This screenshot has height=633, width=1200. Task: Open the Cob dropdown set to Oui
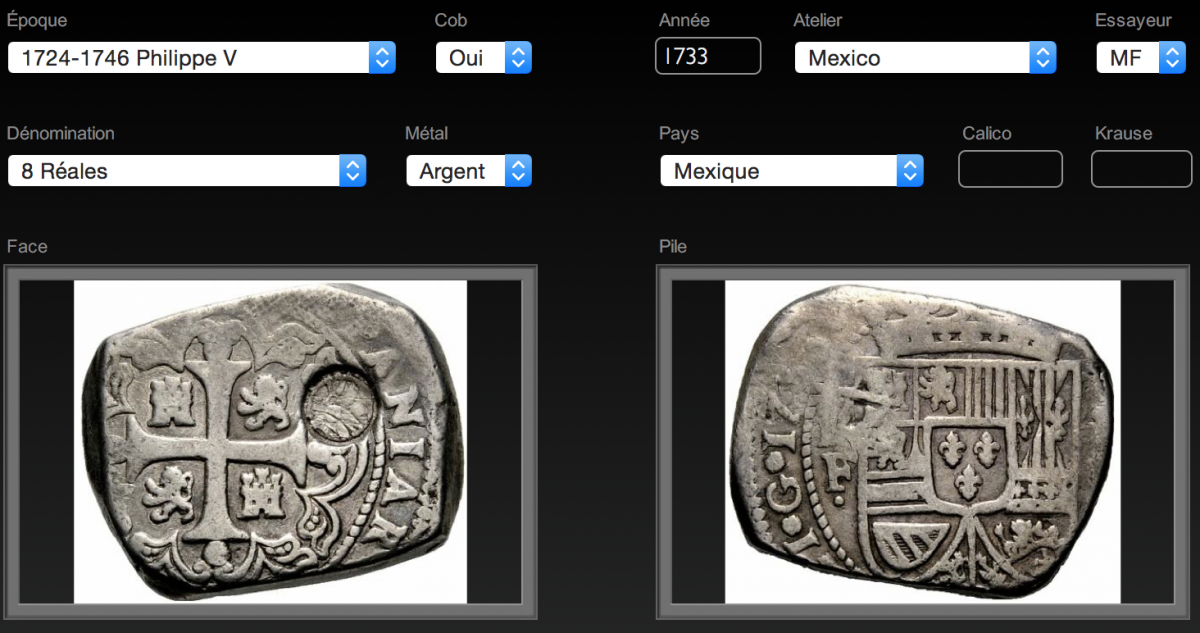[483, 57]
